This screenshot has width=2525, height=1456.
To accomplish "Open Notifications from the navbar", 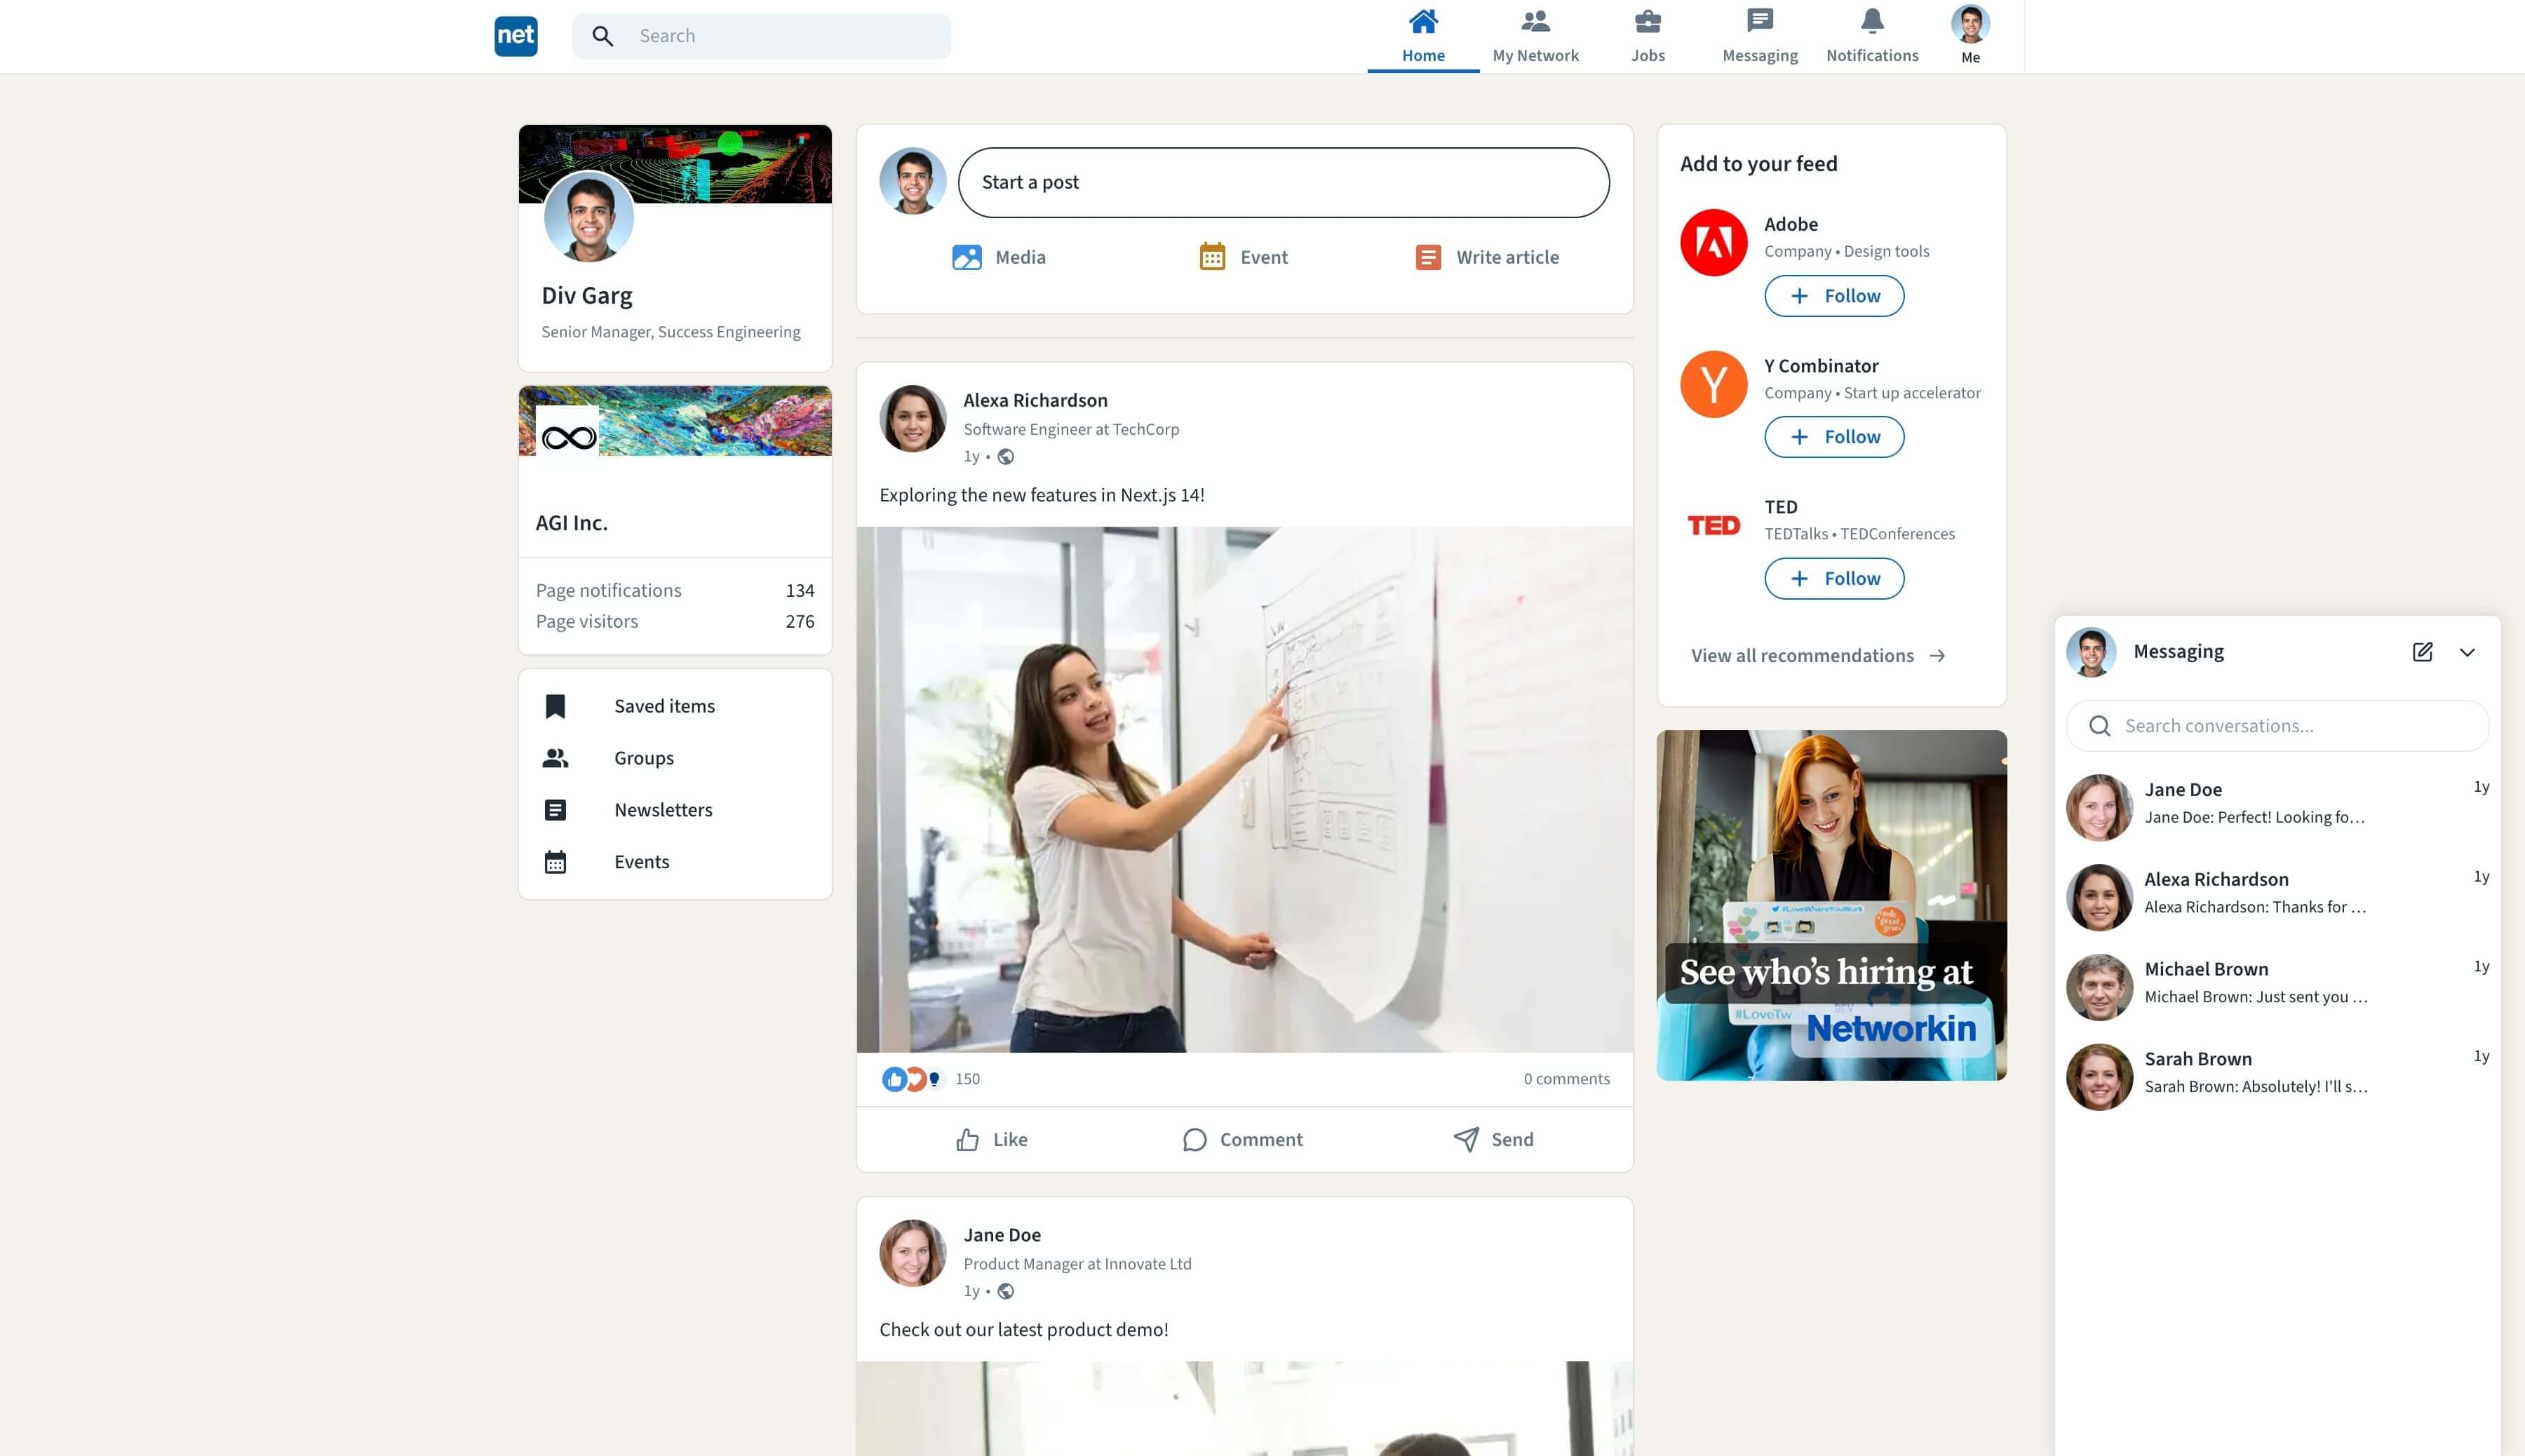I will 1871,36.
